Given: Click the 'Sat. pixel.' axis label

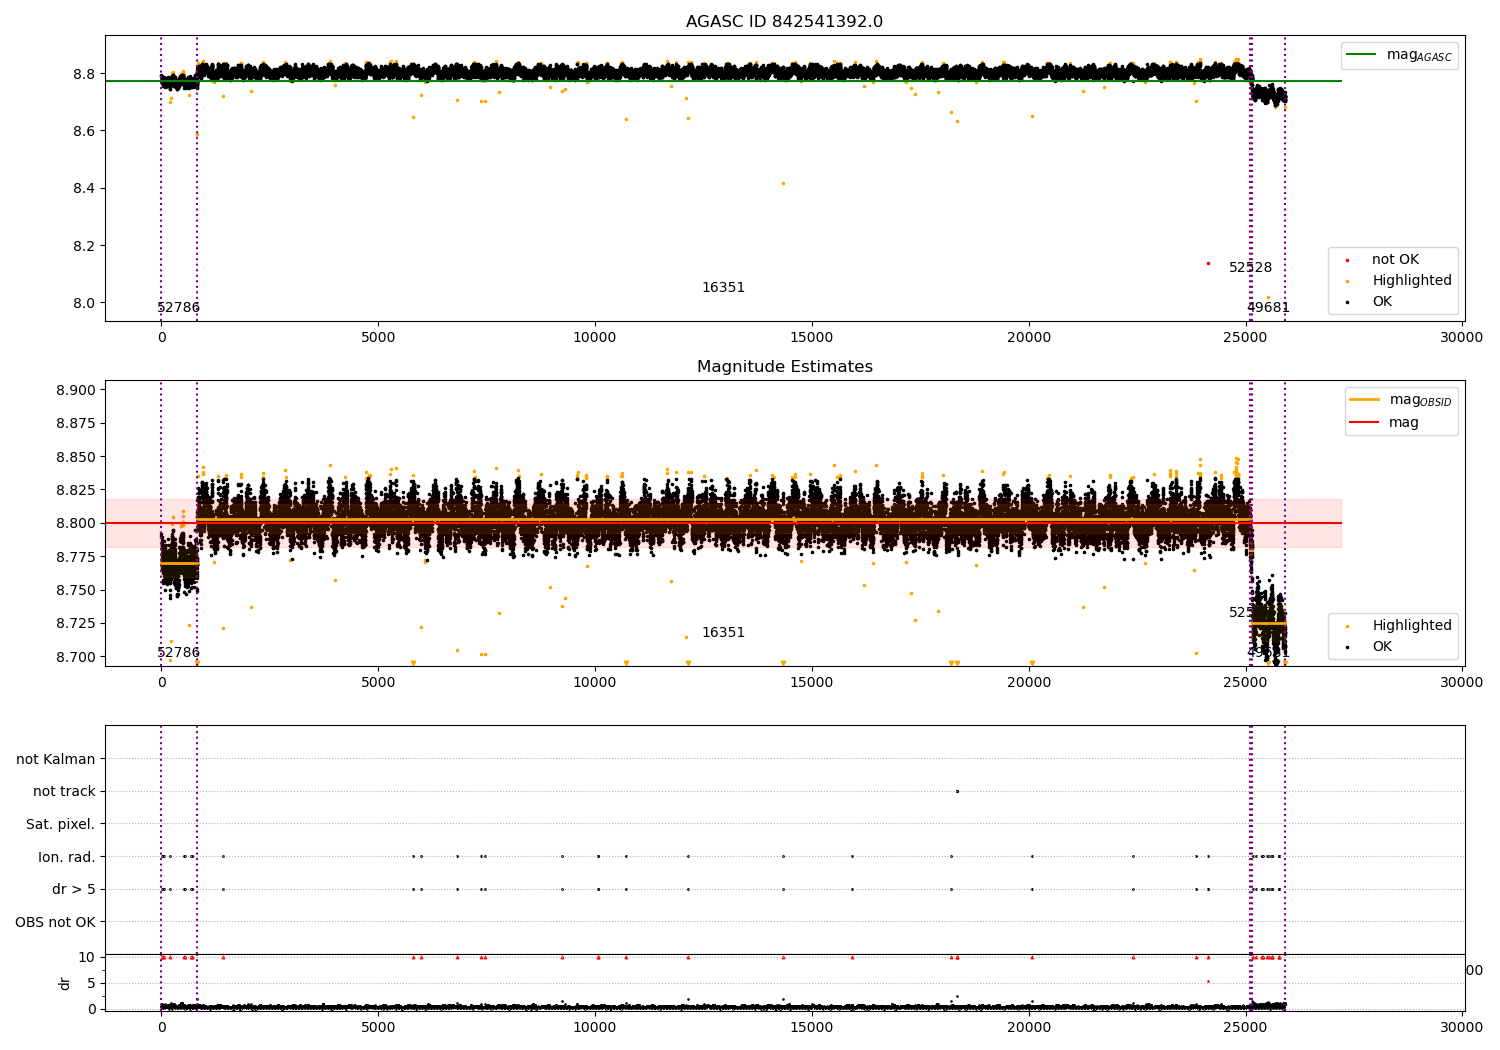Looking at the screenshot, I should [61, 824].
